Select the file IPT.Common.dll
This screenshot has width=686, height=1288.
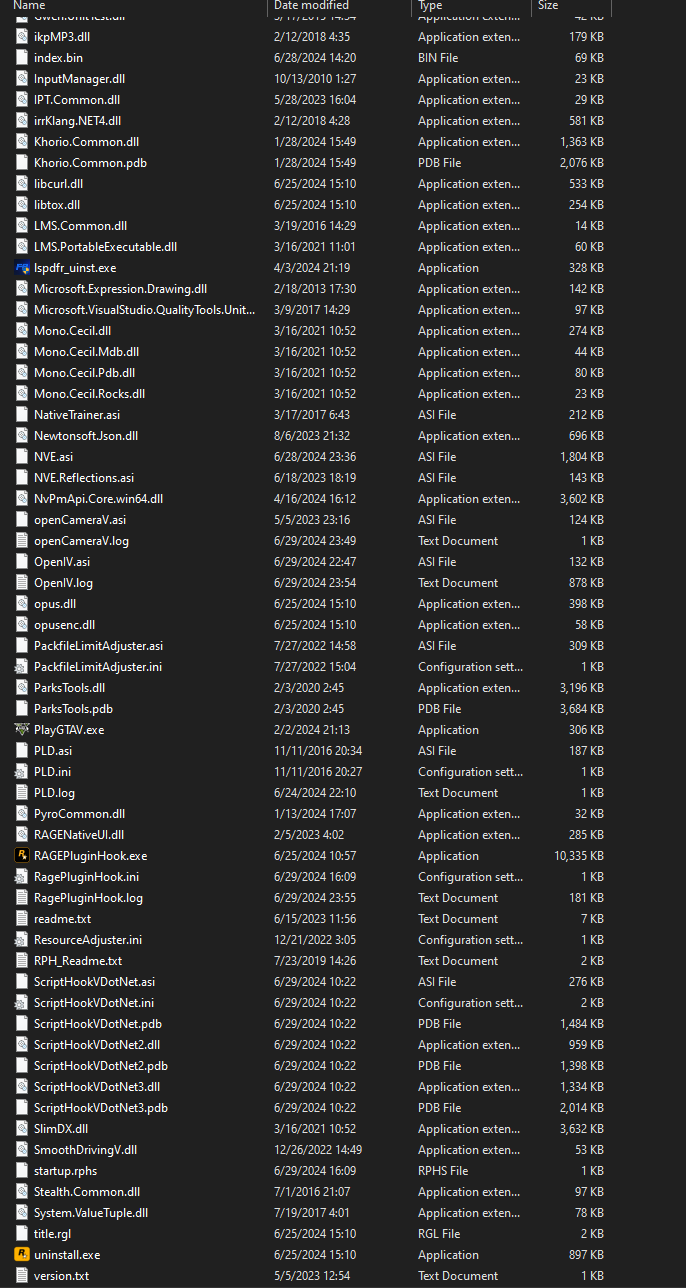(x=78, y=100)
